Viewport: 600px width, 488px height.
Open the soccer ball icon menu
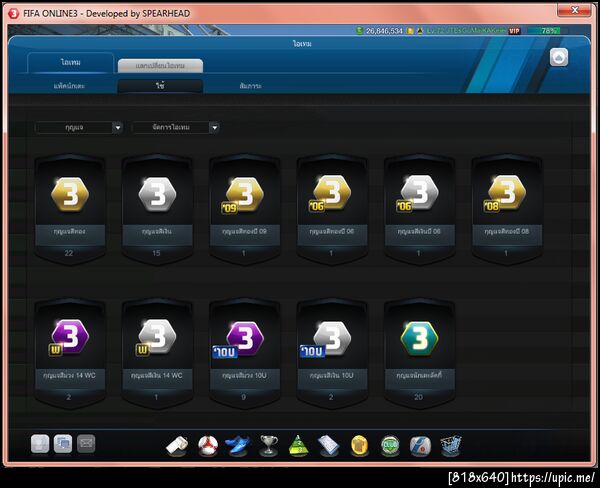[x=208, y=446]
